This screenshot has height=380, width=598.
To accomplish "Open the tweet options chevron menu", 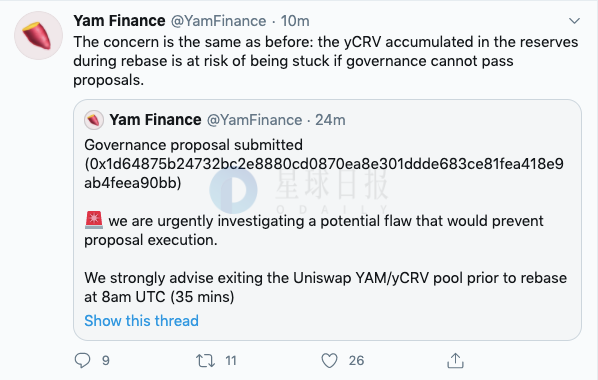I will coord(574,21).
